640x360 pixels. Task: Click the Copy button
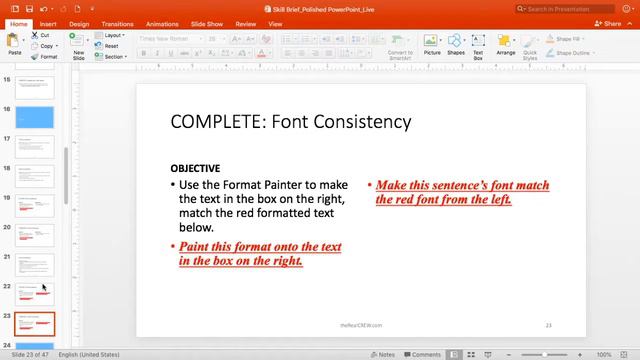(x=42, y=46)
